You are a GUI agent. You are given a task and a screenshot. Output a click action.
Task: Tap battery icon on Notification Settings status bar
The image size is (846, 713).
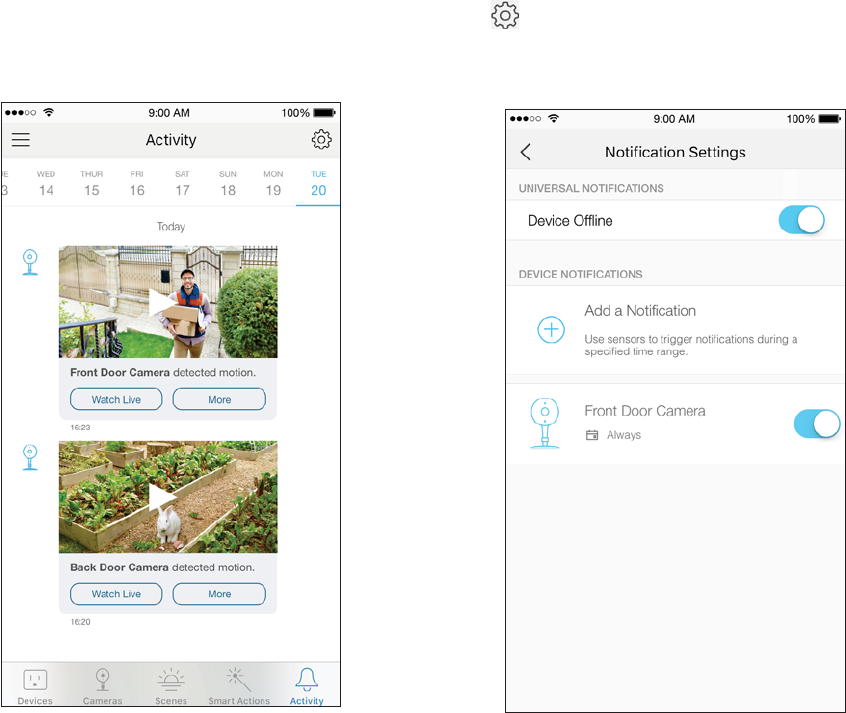click(x=830, y=119)
